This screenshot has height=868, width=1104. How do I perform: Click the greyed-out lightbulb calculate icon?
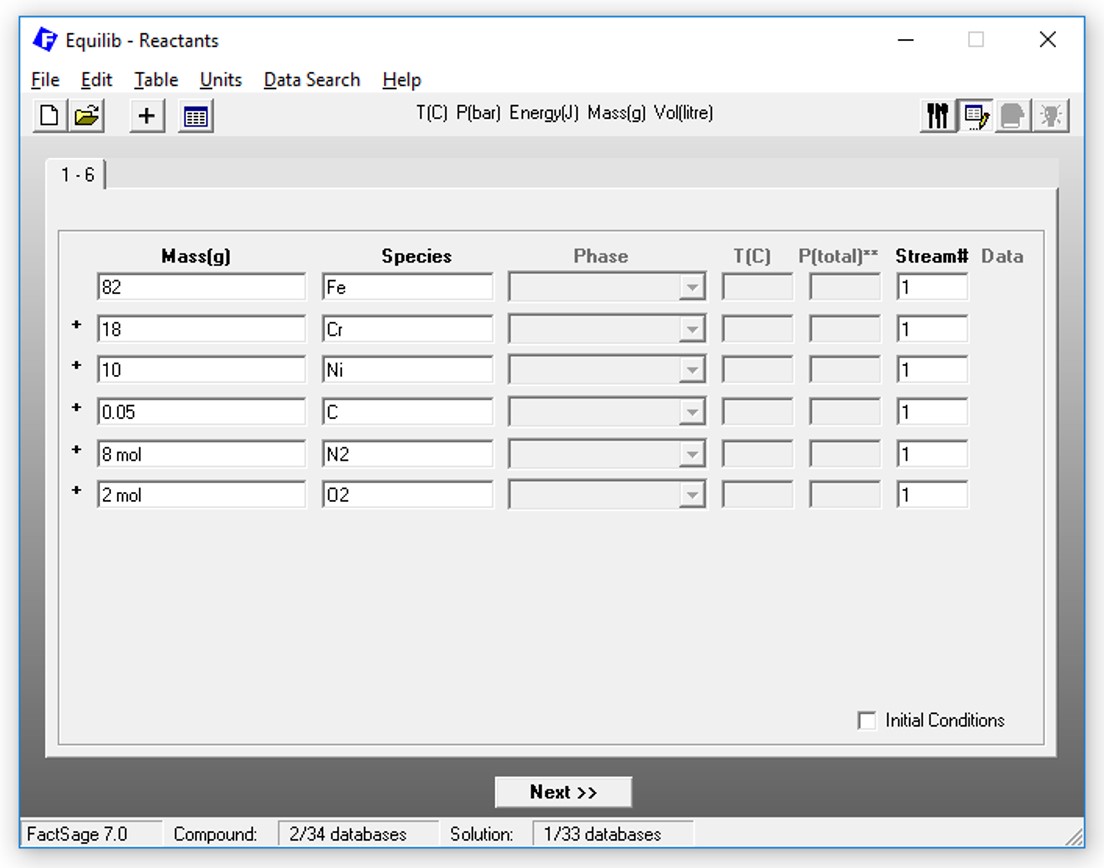click(x=1050, y=116)
